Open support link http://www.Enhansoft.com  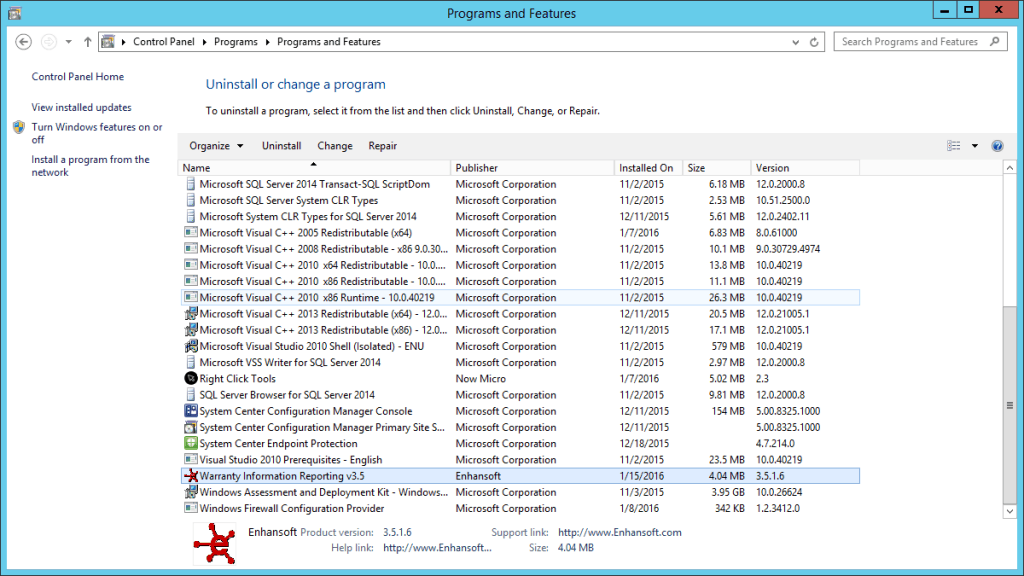620,532
